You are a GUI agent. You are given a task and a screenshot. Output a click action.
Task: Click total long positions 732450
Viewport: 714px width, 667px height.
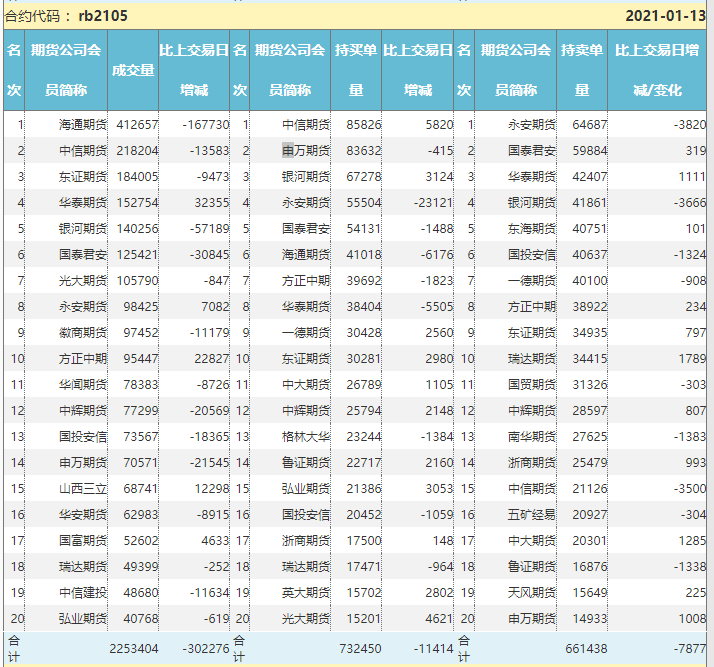[360, 648]
